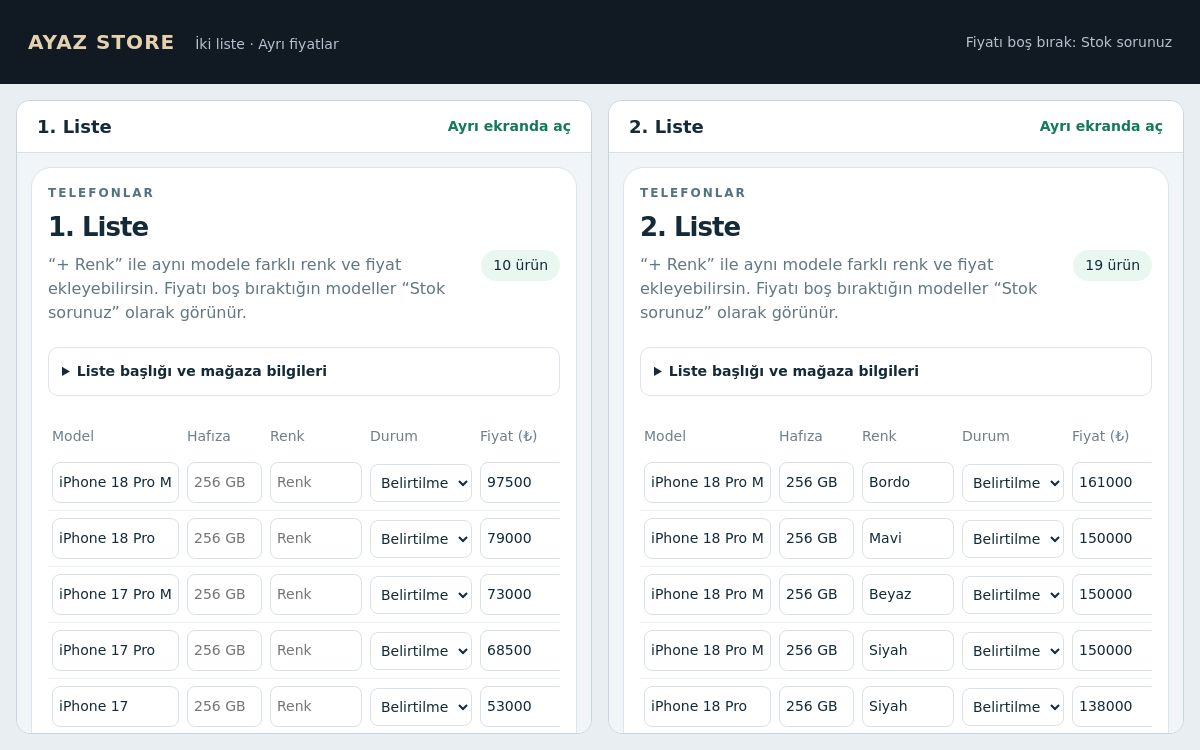1200x750 pixels.
Task: Click Renk field containing Beyaz
Action: [908, 594]
